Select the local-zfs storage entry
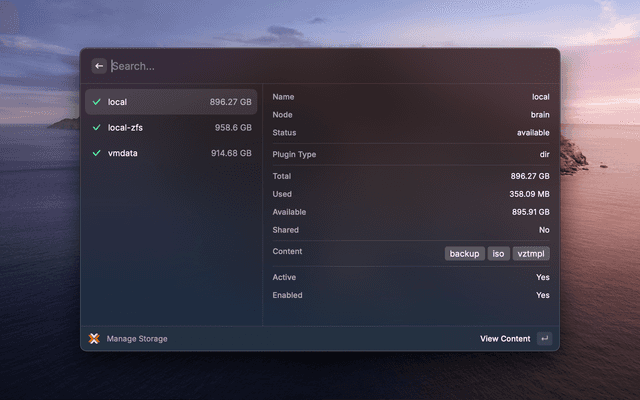The image size is (640, 400). click(x=170, y=128)
